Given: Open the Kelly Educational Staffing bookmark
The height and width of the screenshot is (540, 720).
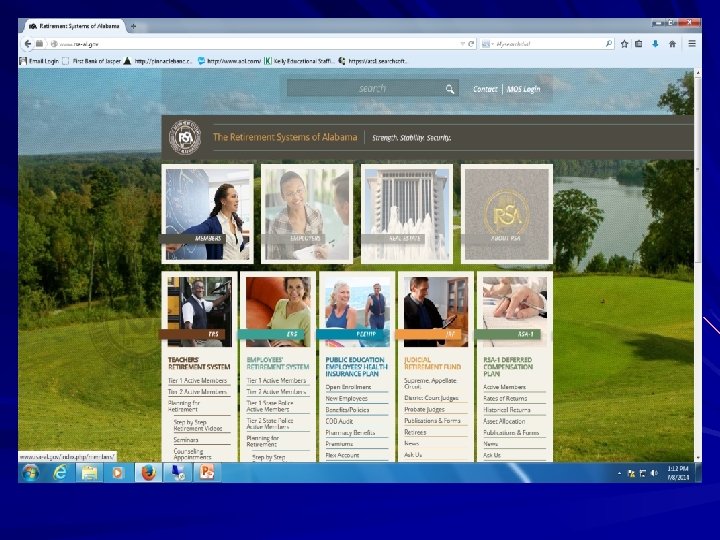Looking at the screenshot, I should [298, 61].
